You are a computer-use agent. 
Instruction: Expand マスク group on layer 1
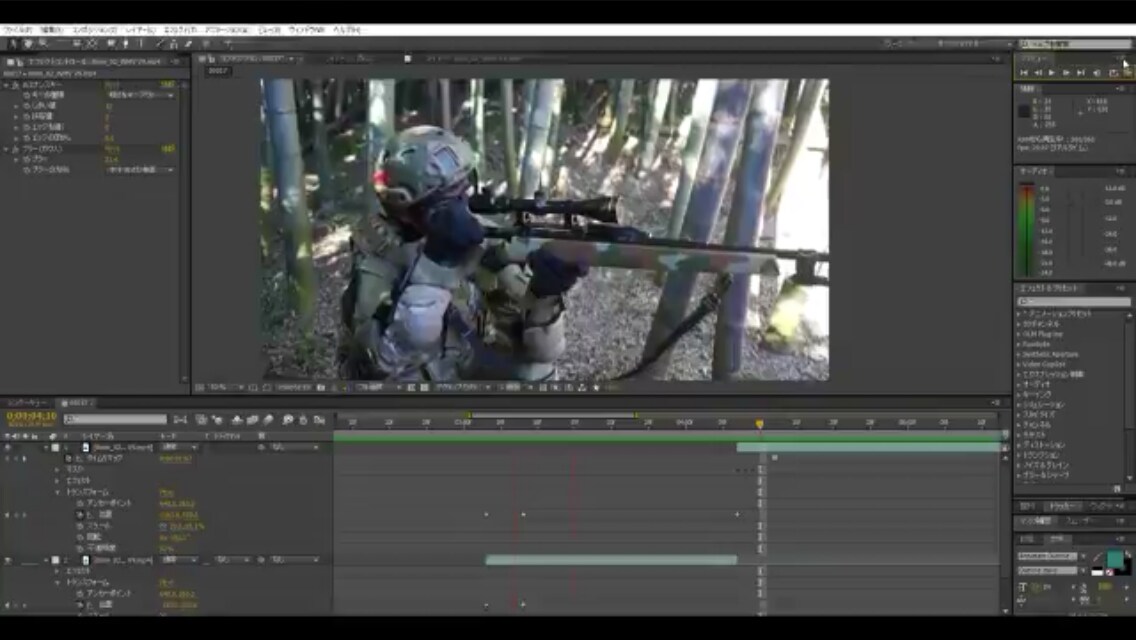(57, 470)
